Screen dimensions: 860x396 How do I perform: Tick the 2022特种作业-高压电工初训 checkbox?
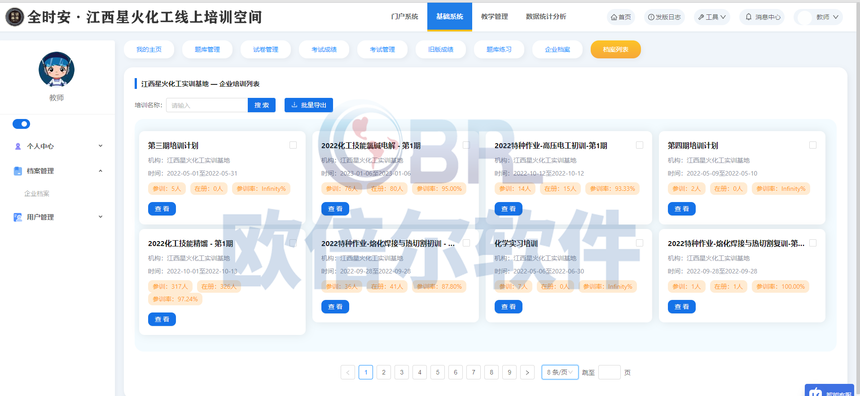639,145
